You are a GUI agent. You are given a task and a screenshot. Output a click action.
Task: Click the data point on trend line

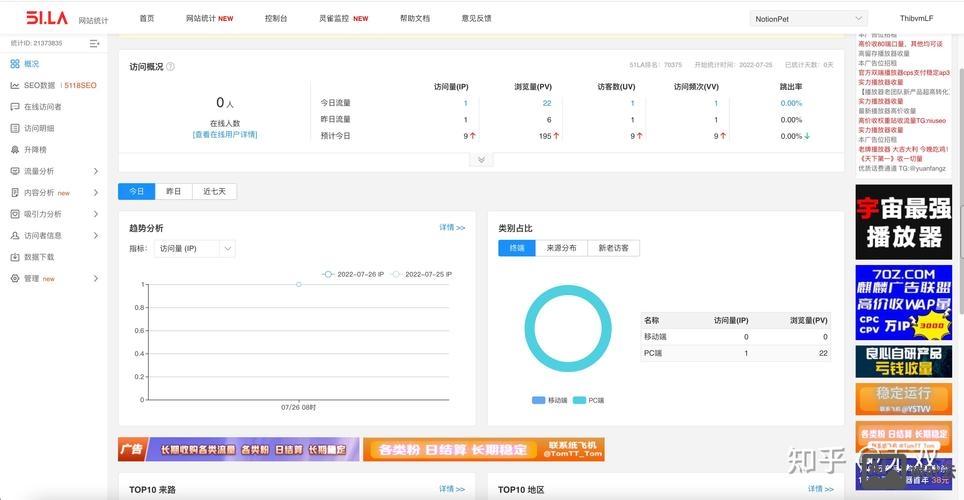coord(299,284)
